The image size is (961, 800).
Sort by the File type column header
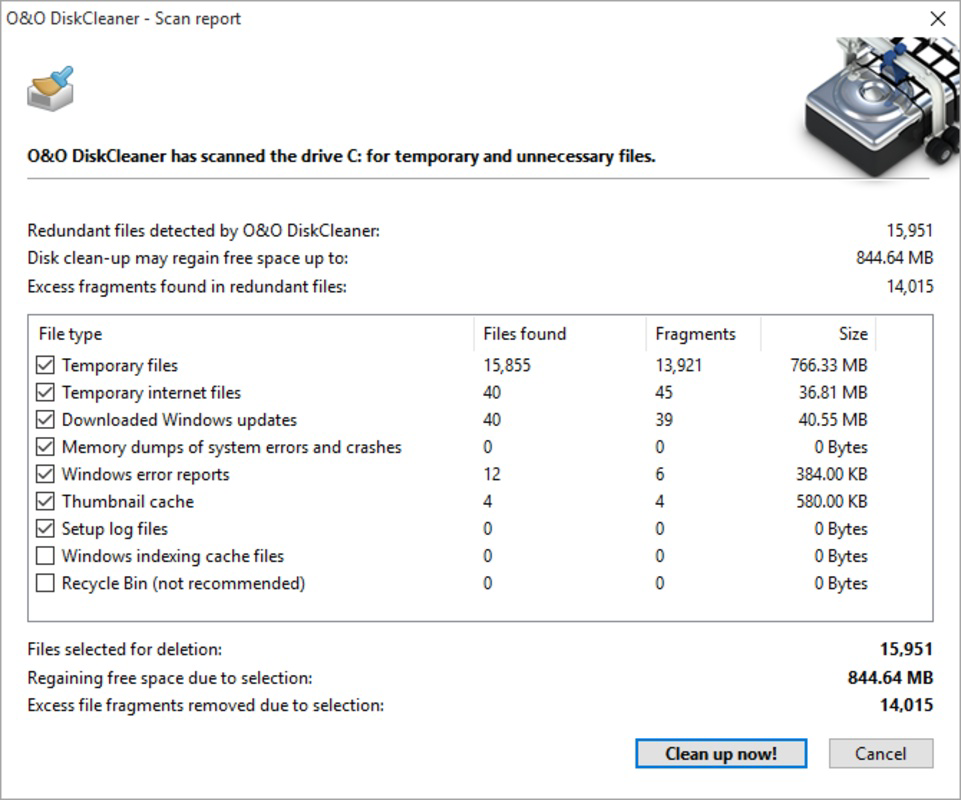point(251,334)
